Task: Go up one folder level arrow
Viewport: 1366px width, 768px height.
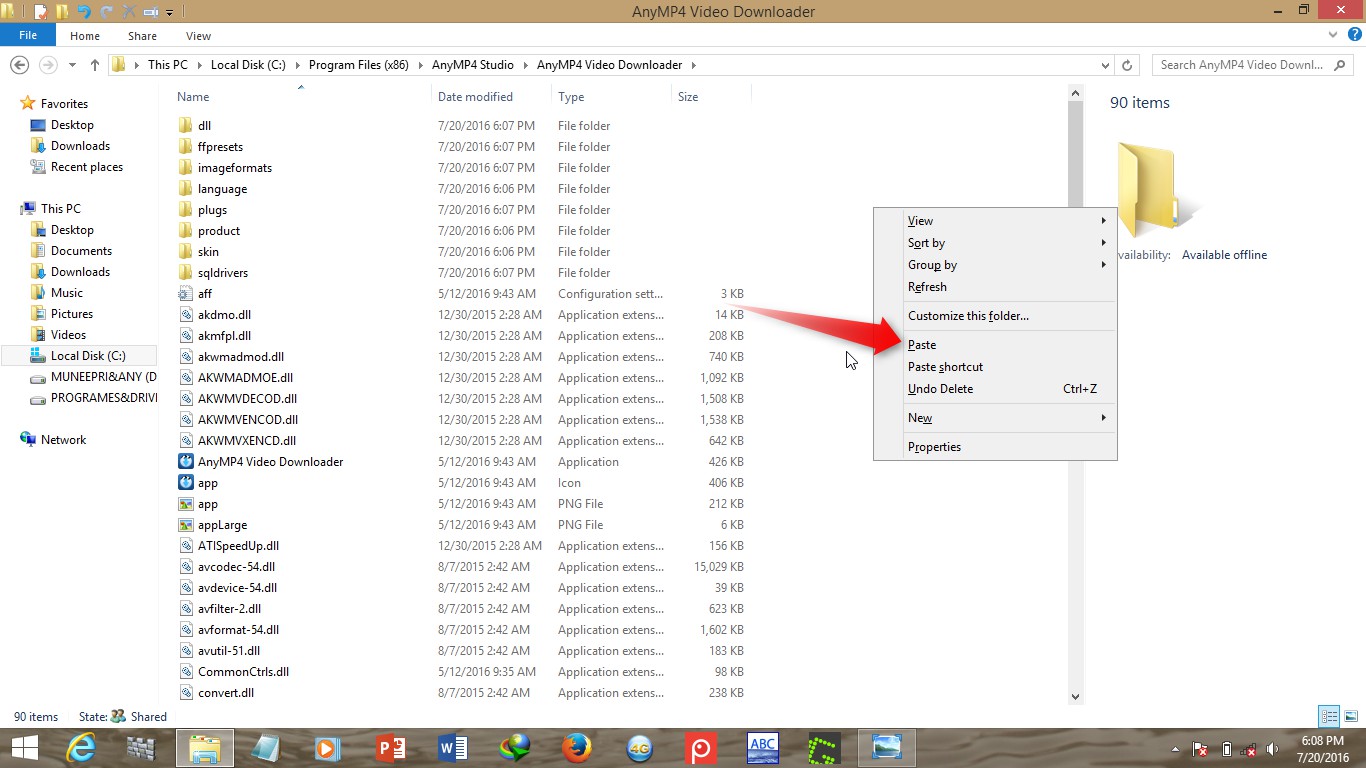Action: 94,65
